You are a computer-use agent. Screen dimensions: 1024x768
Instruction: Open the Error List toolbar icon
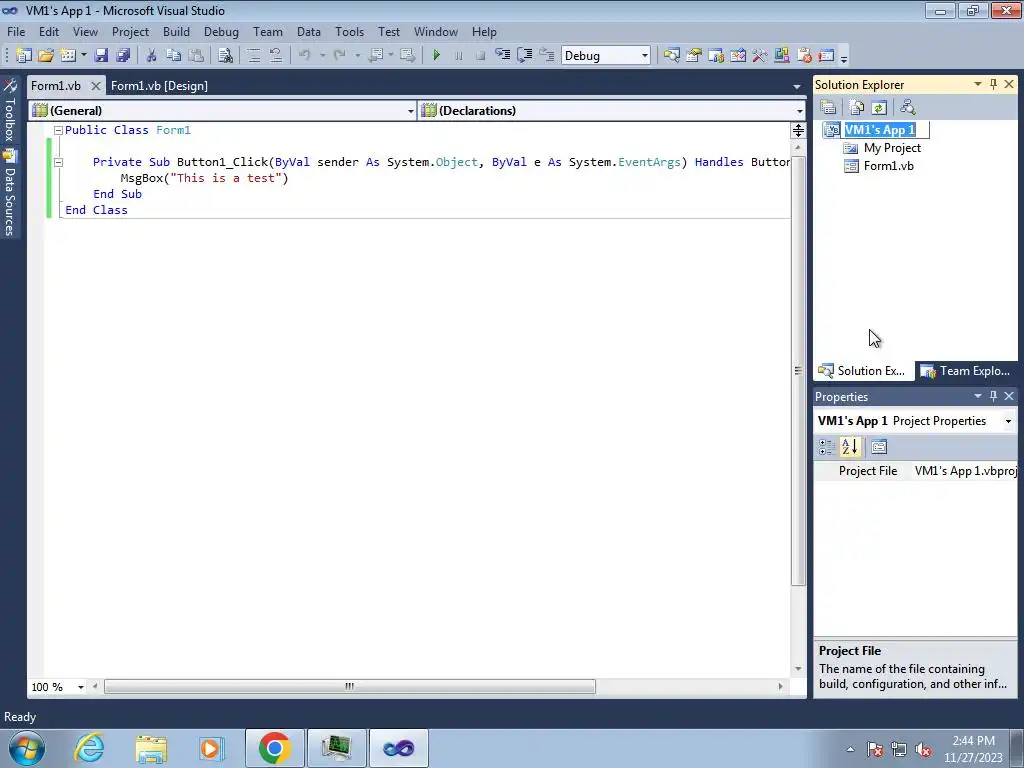(804, 56)
